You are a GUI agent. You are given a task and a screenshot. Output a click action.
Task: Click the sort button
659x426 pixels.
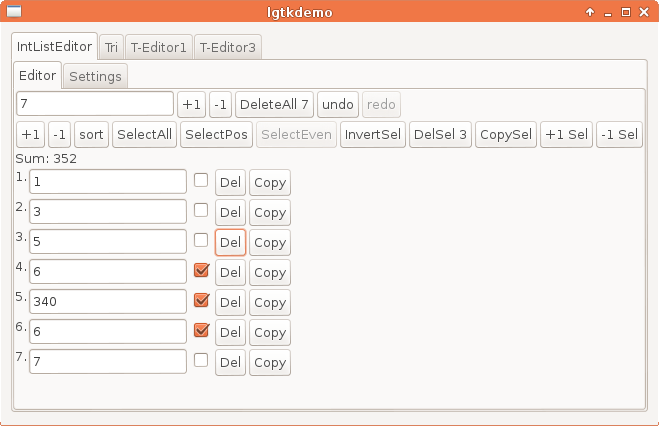pos(91,134)
